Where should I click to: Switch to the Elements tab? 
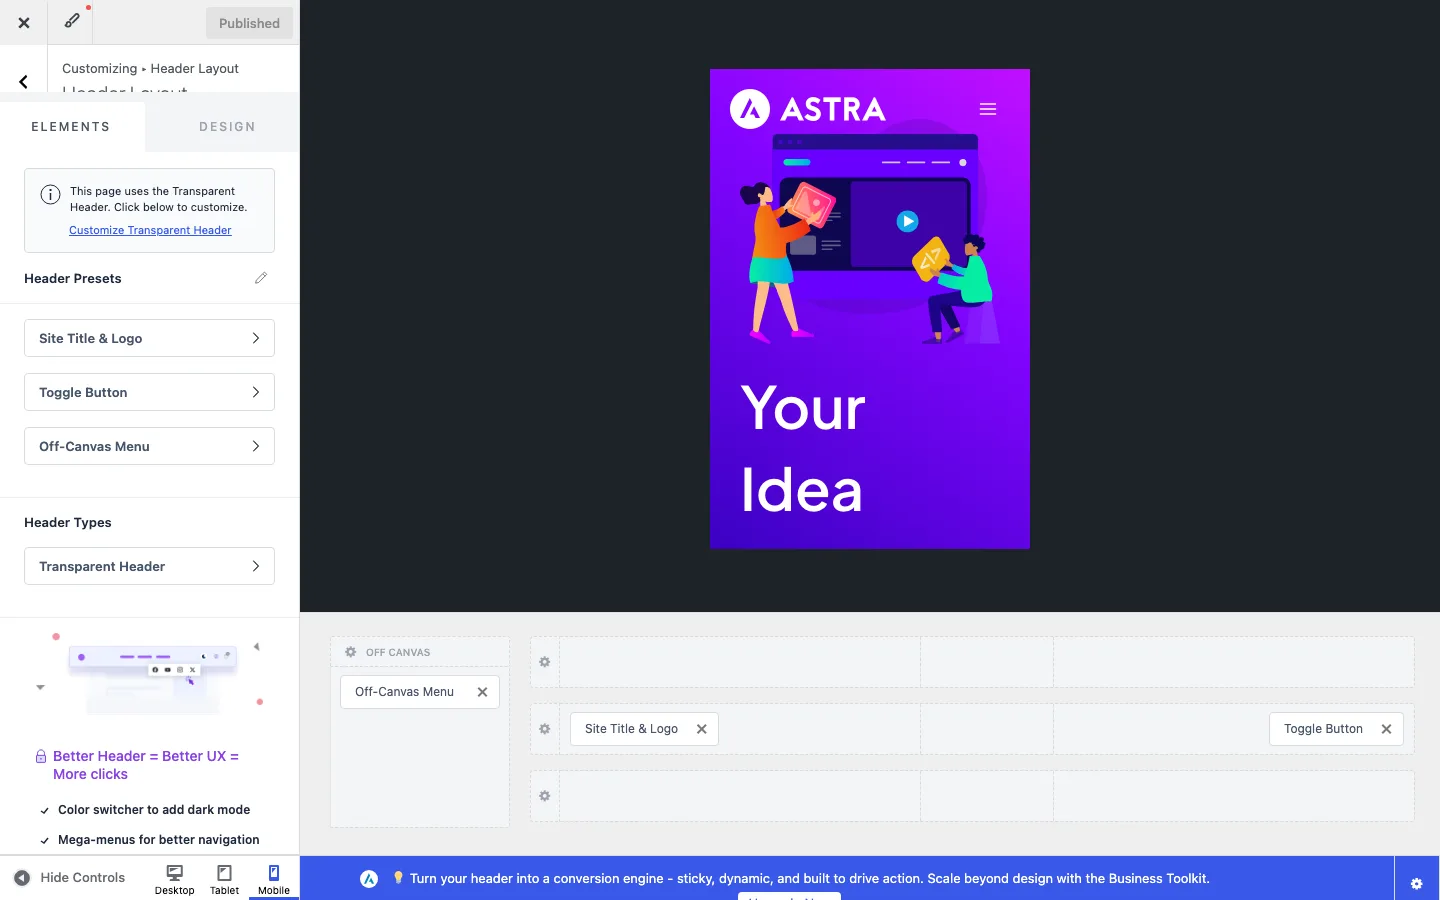point(71,127)
